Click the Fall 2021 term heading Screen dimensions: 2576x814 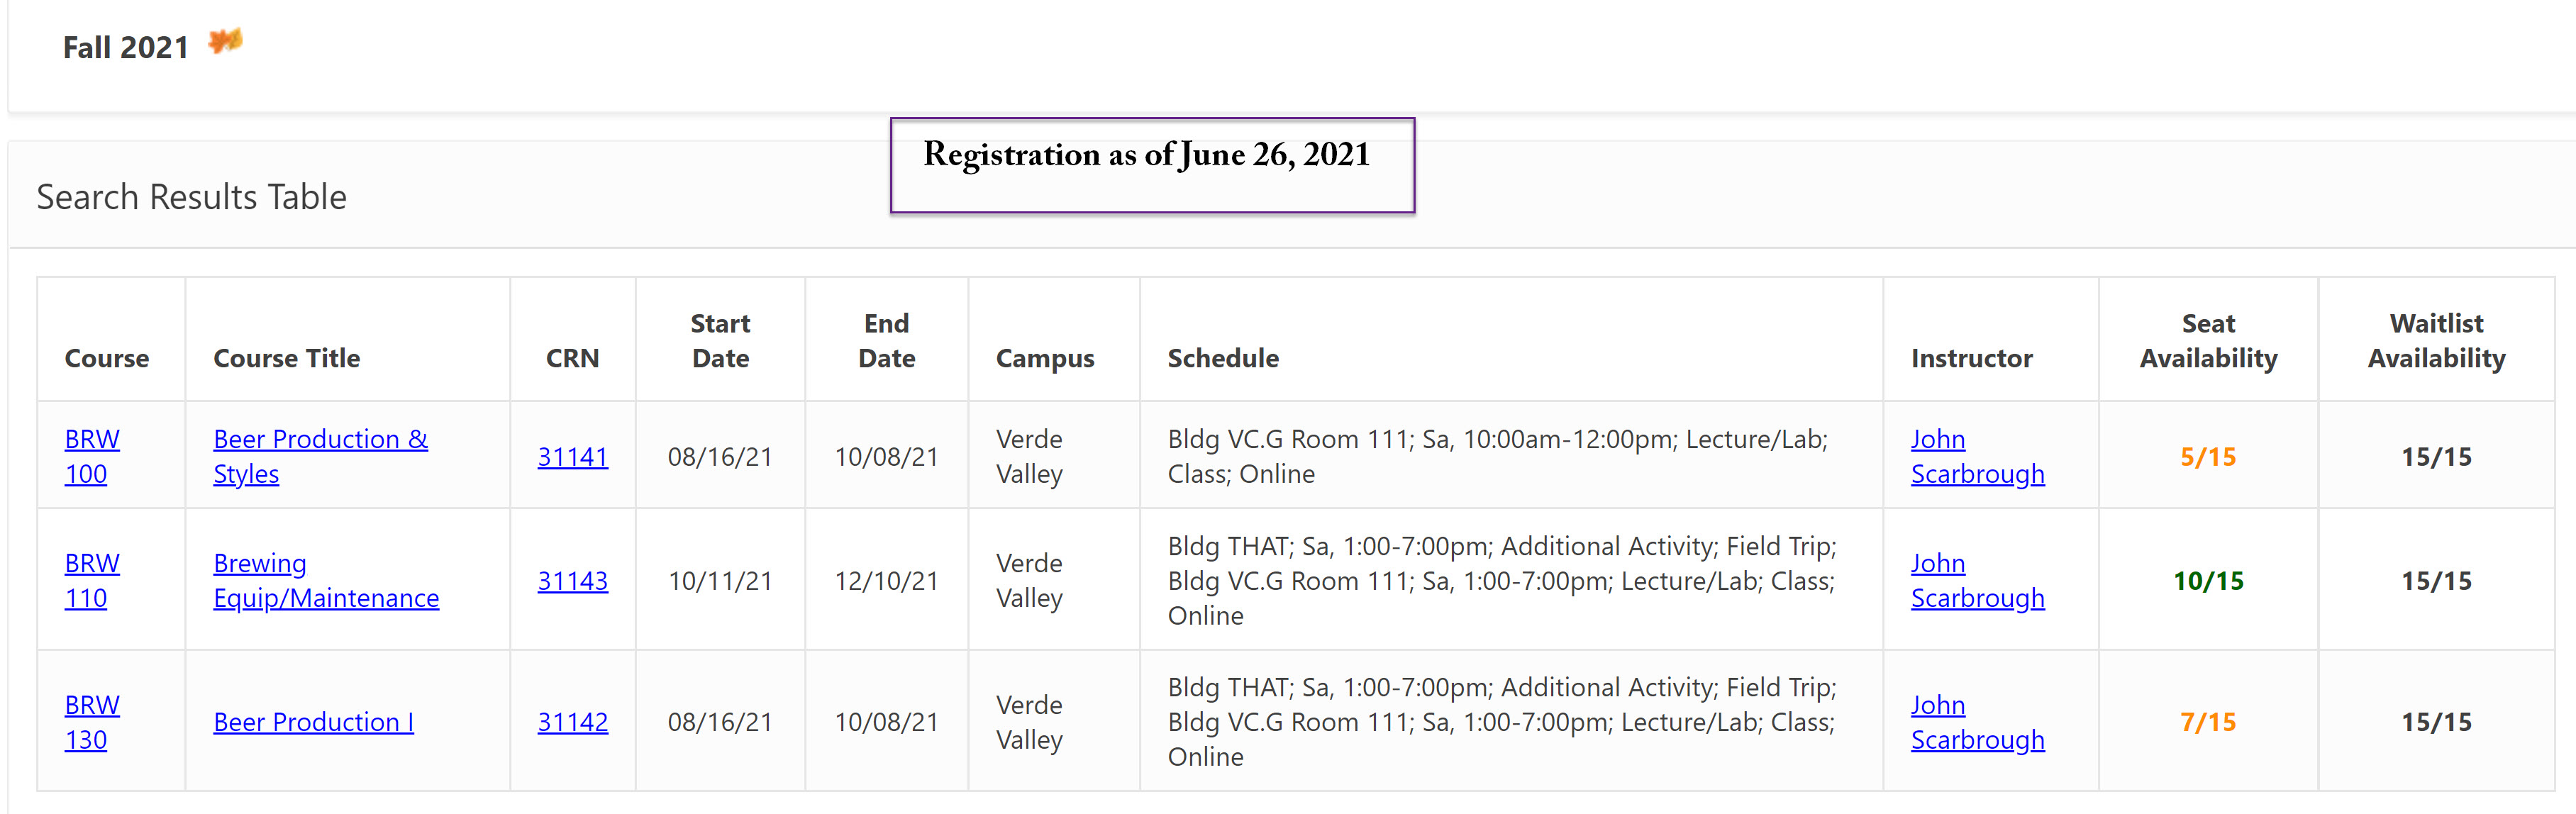126,47
